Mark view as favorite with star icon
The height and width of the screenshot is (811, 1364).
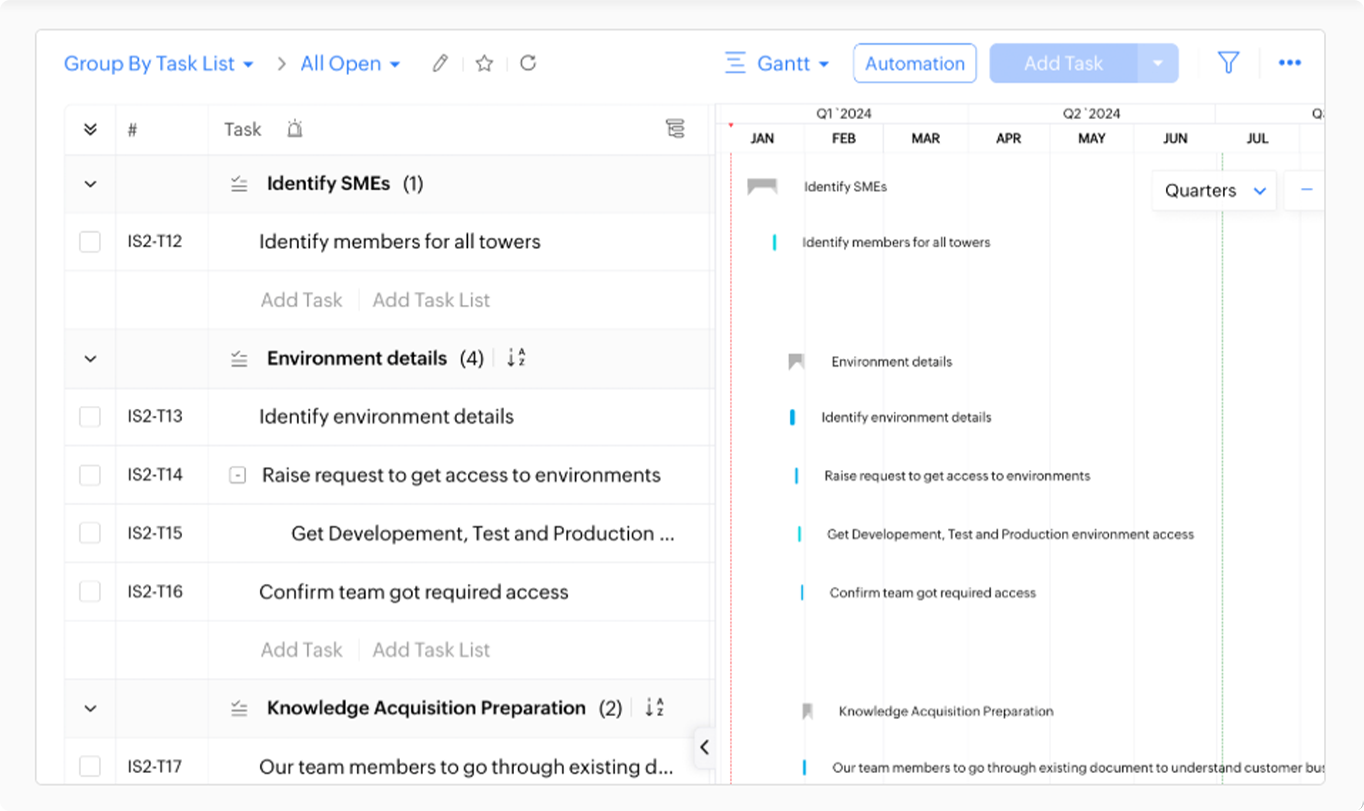click(x=484, y=64)
